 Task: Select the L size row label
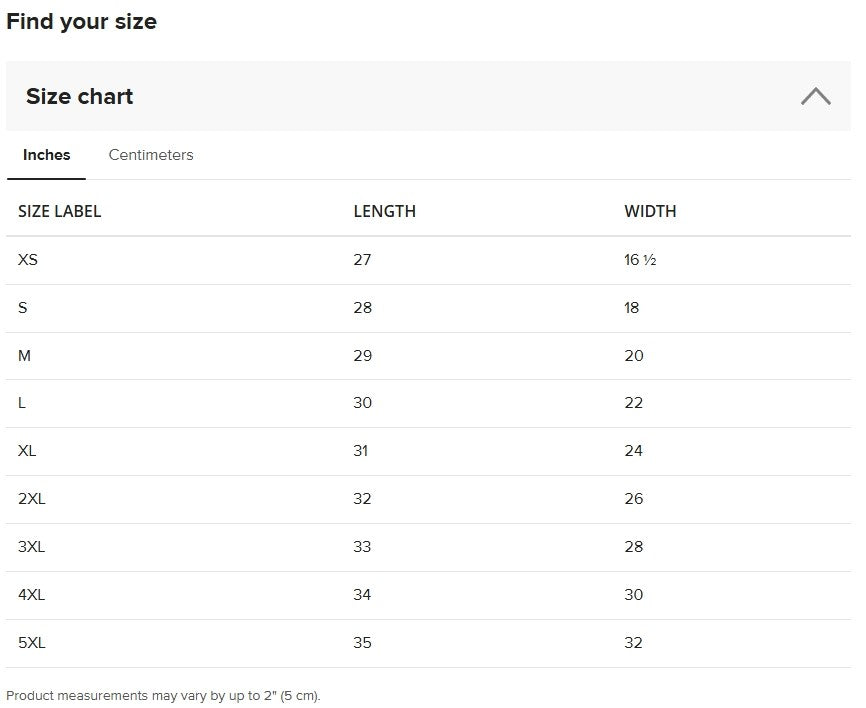(x=22, y=403)
